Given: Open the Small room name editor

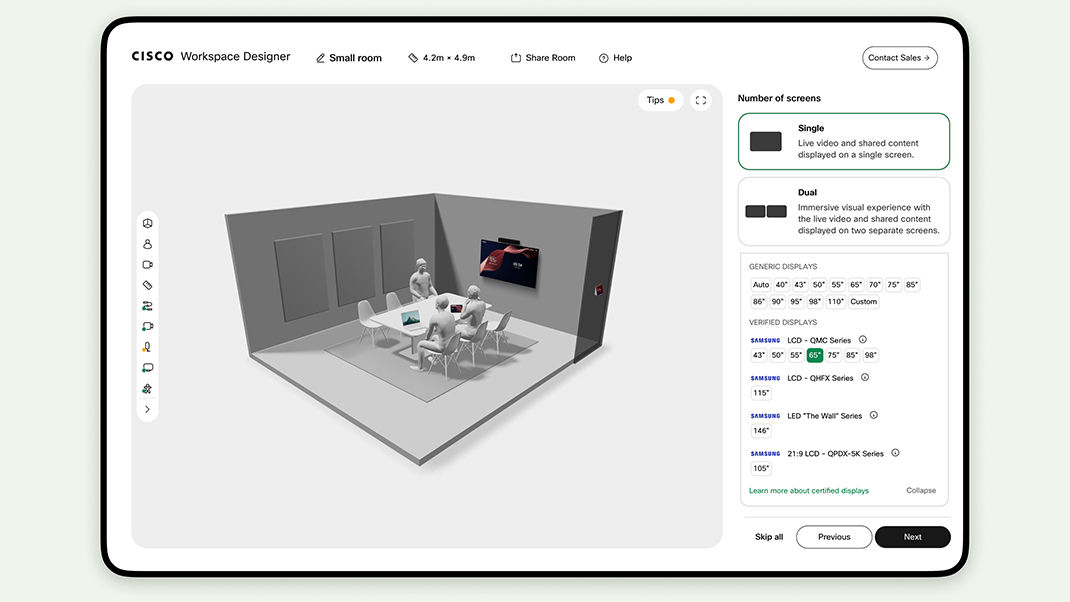Looking at the screenshot, I should click(348, 58).
